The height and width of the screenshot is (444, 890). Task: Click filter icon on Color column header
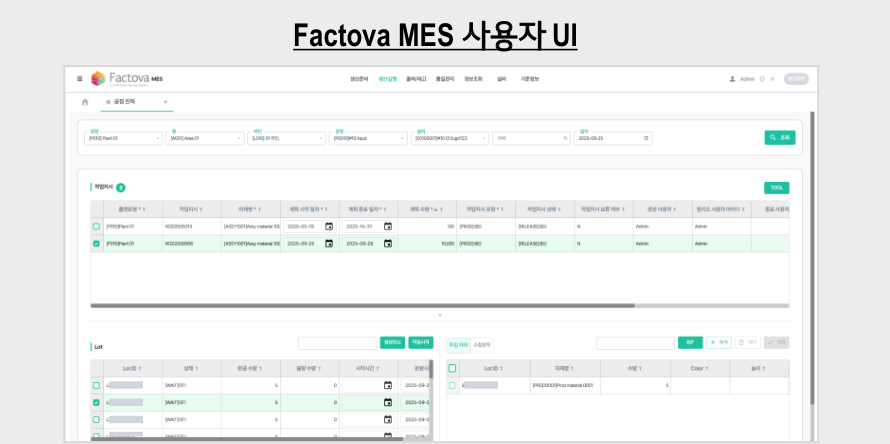[708, 368]
